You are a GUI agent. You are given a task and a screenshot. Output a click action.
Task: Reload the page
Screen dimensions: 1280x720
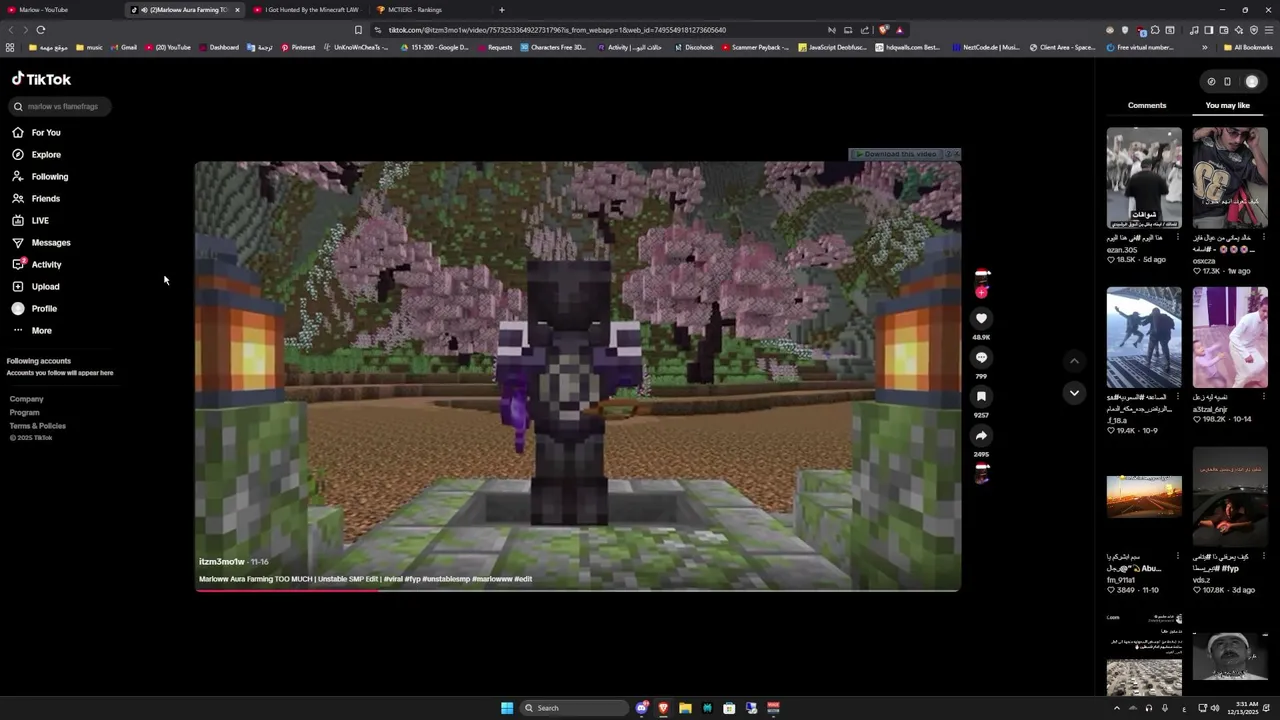click(40, 30)
